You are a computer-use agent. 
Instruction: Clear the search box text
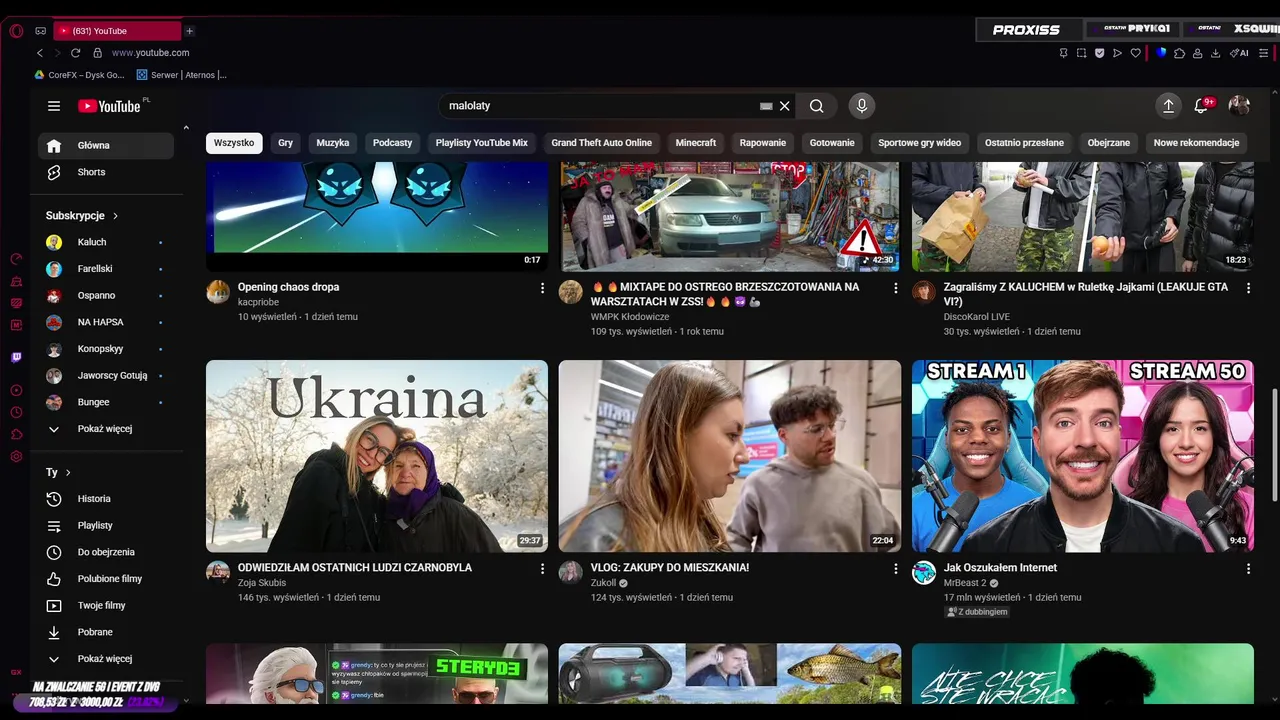click(785, 106)
